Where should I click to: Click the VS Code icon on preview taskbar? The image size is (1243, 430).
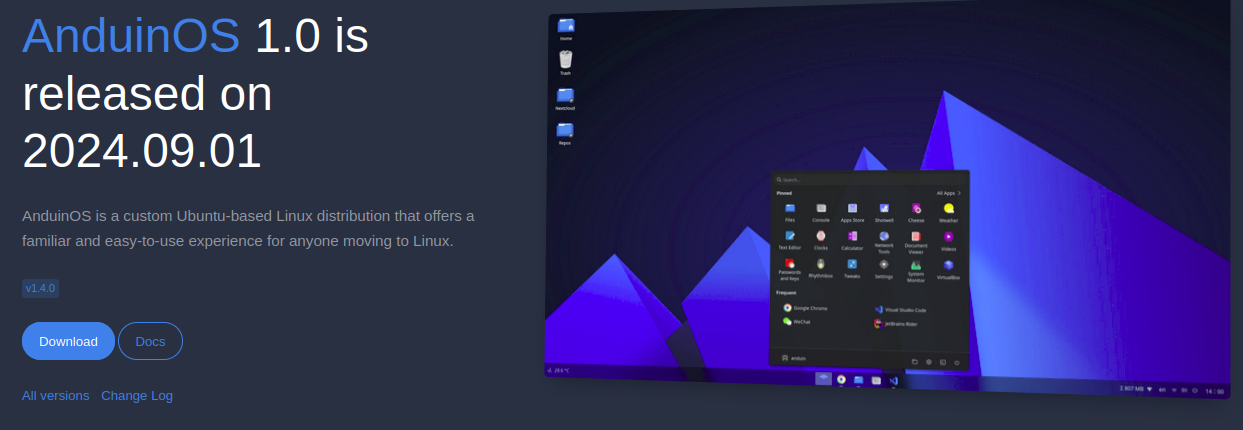[x=893, y=381]
